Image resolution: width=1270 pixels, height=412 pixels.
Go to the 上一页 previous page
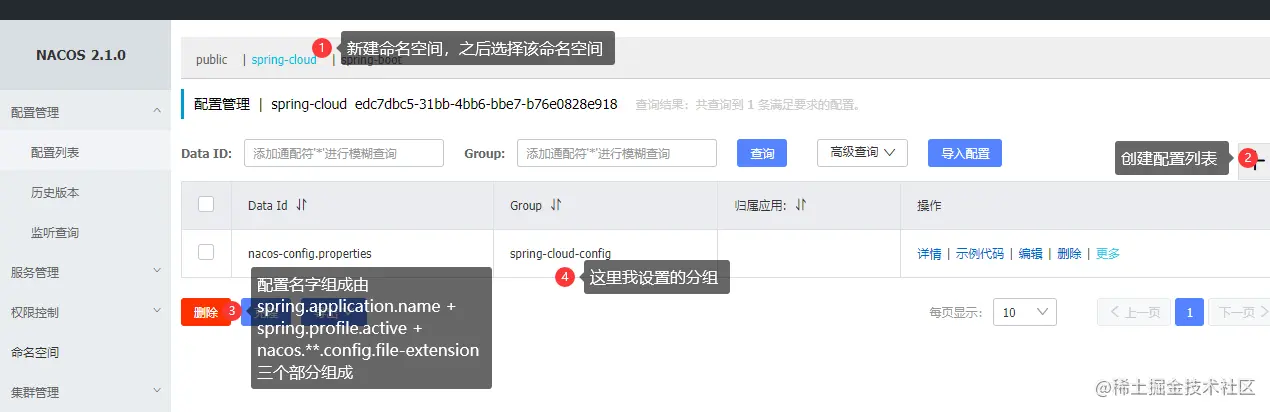(1133, 312)
